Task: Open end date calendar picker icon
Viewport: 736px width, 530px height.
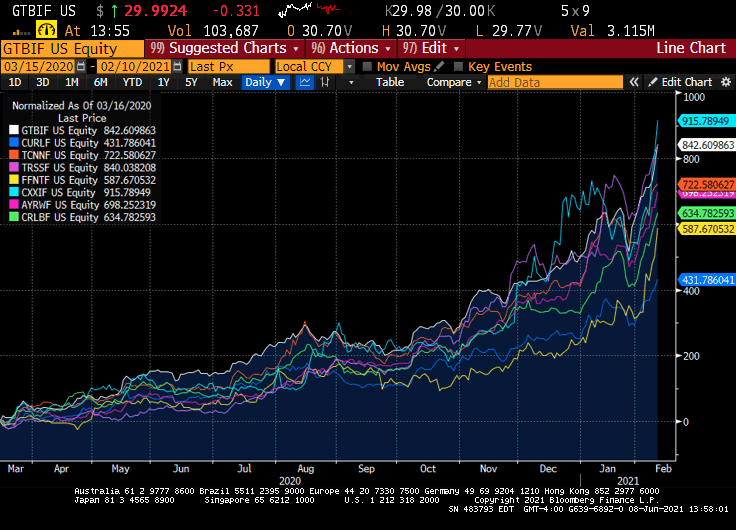Action: coord(177,66)
